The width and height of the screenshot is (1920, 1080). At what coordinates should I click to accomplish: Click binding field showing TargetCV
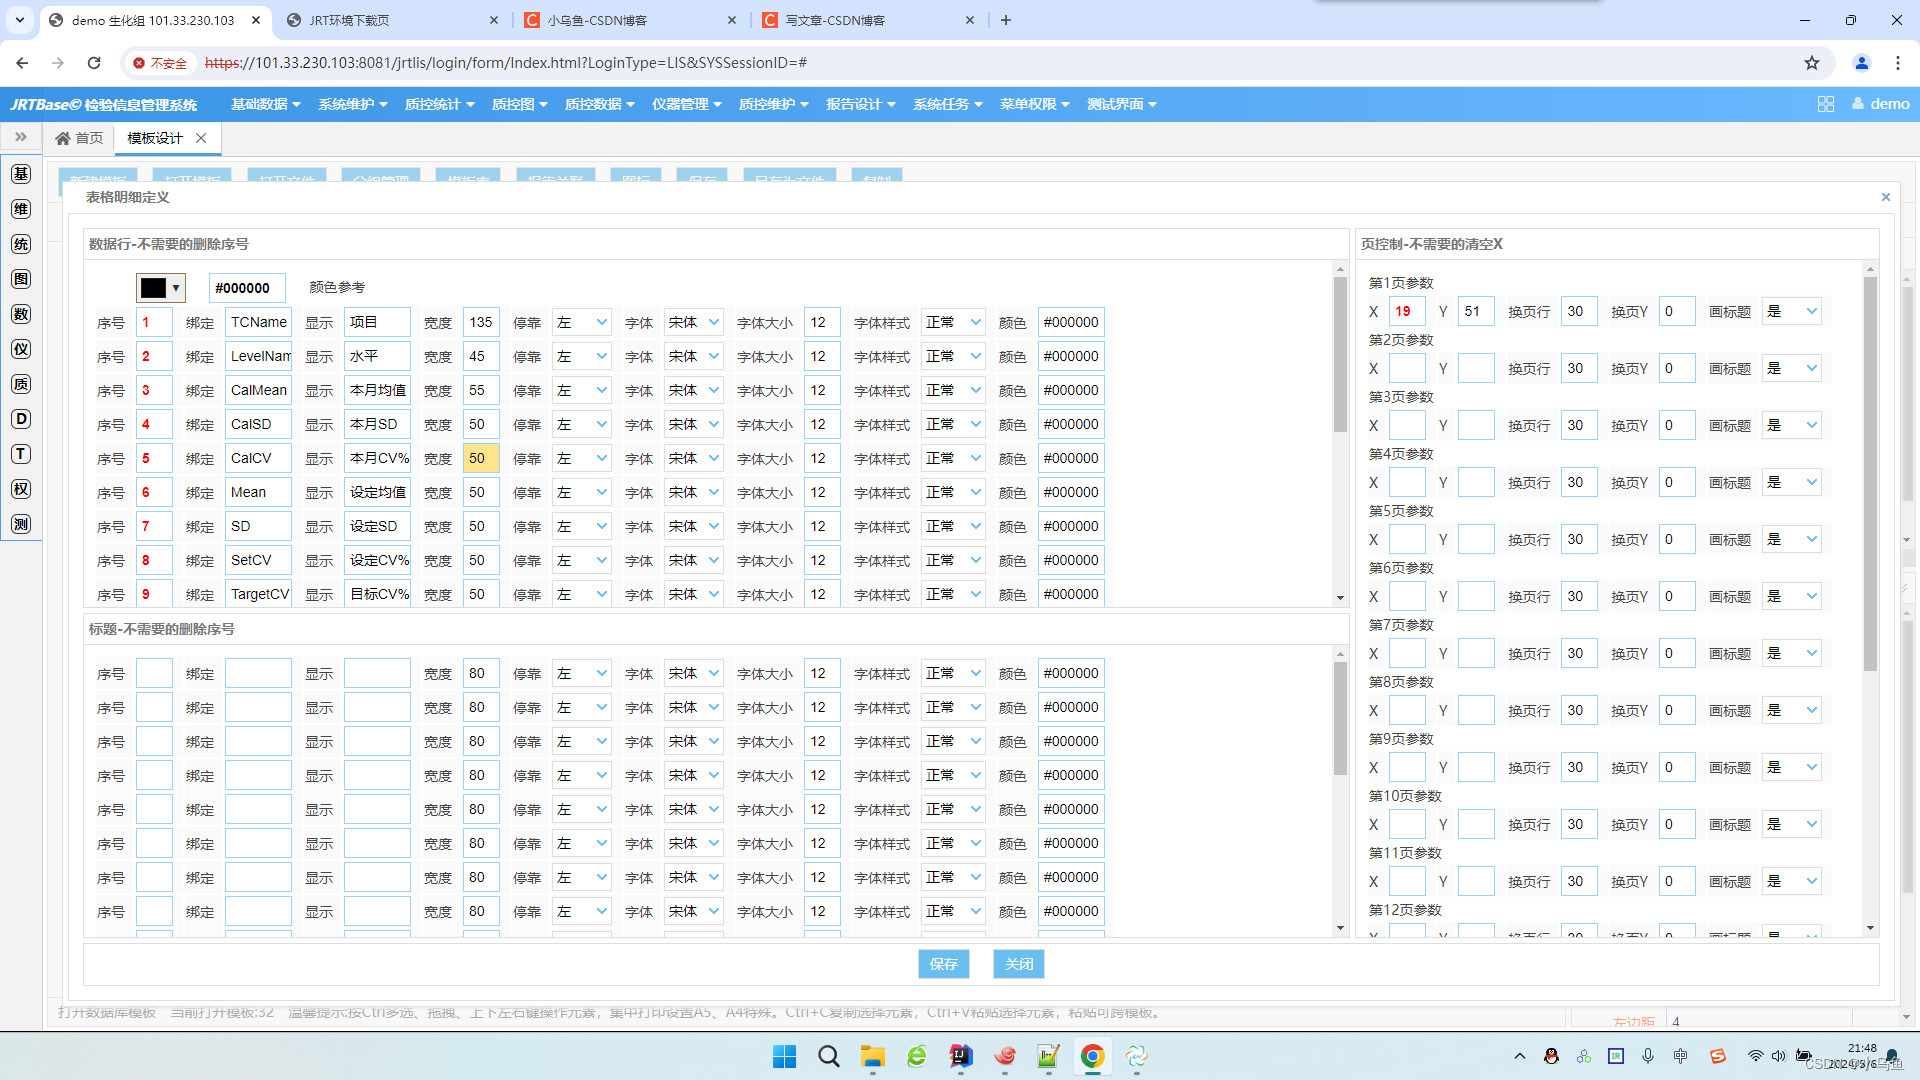(258, 594)
